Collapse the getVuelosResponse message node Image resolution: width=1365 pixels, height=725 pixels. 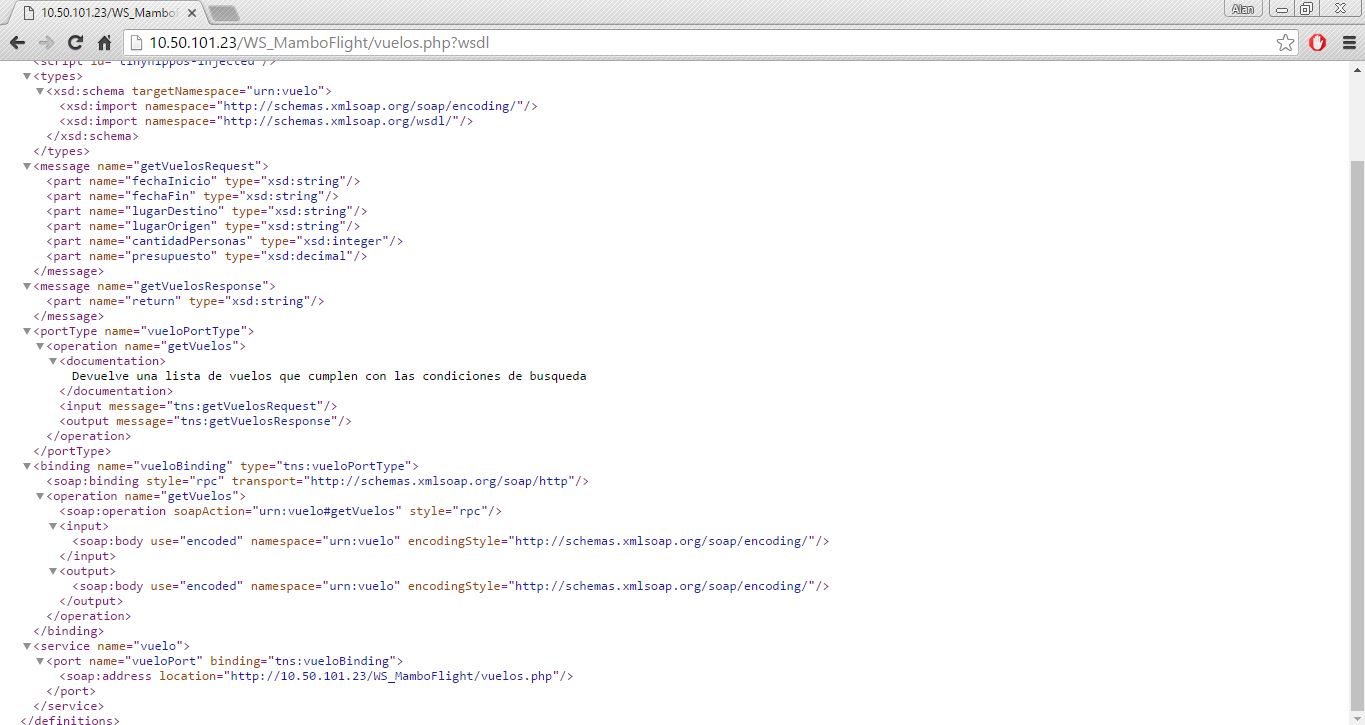click(27, 286)
